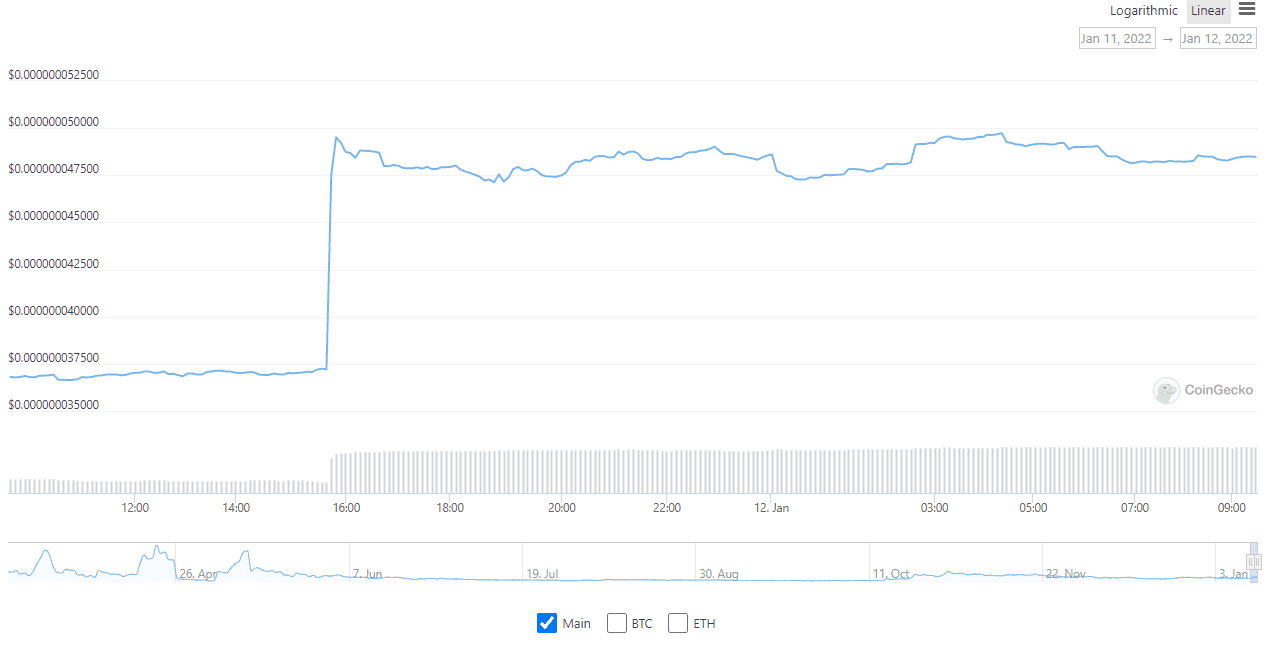Viewport: 1272px width, 648px height.
Task: Click the hamburger menu lines top right
Action: coord(1246,9)
